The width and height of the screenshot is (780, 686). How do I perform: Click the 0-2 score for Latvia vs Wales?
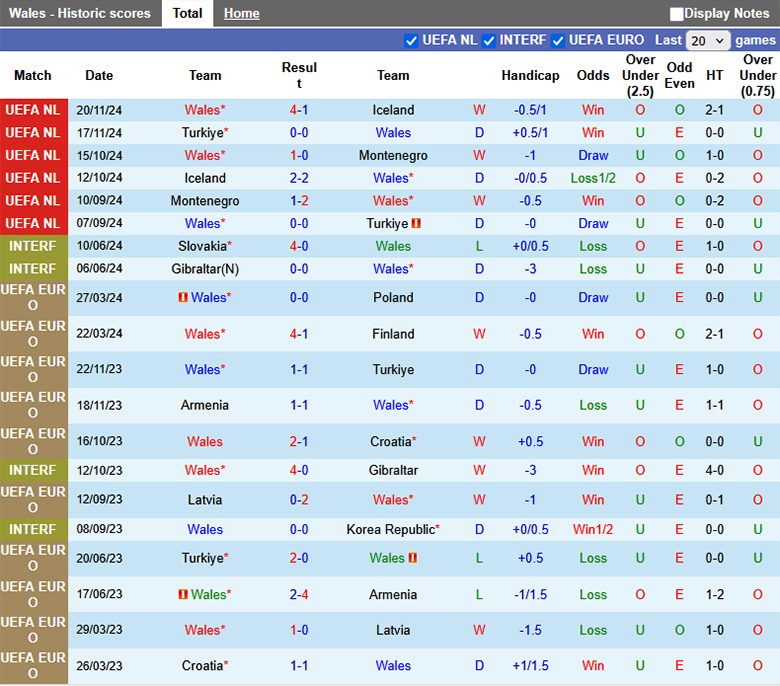pos(299,500)
